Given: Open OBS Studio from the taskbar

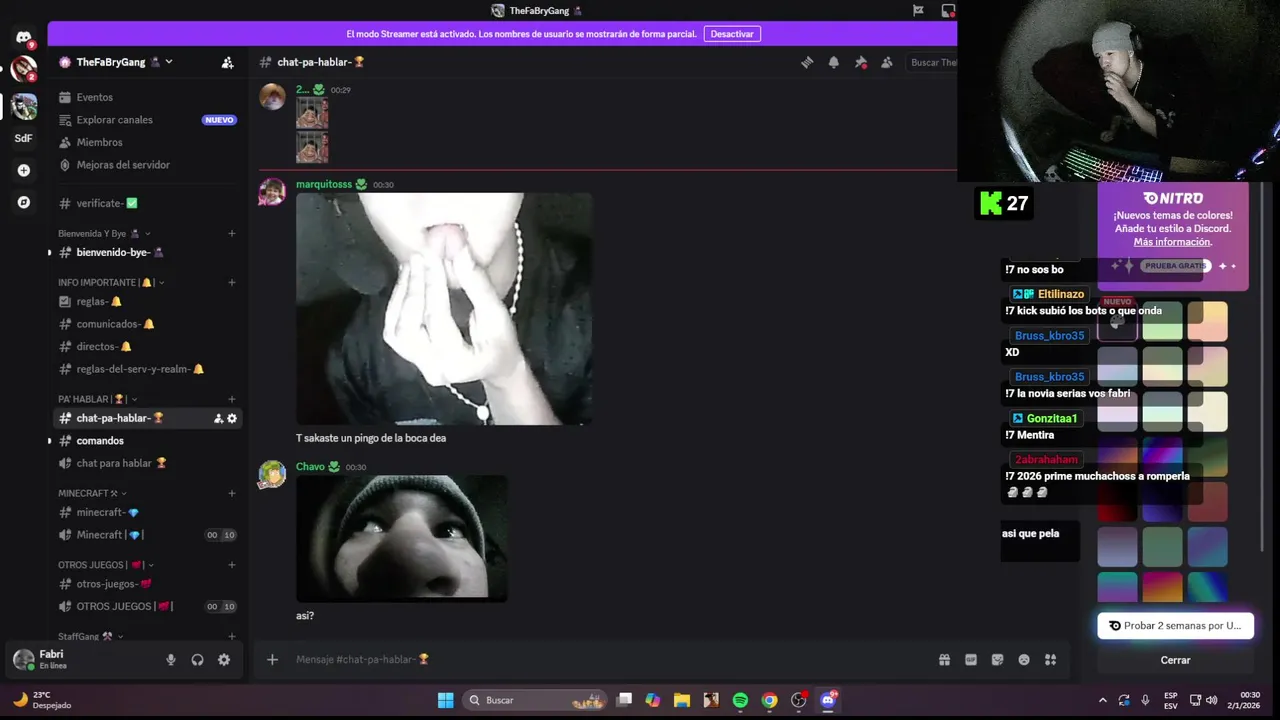Looking at the screenshot, I should [798, 700].
